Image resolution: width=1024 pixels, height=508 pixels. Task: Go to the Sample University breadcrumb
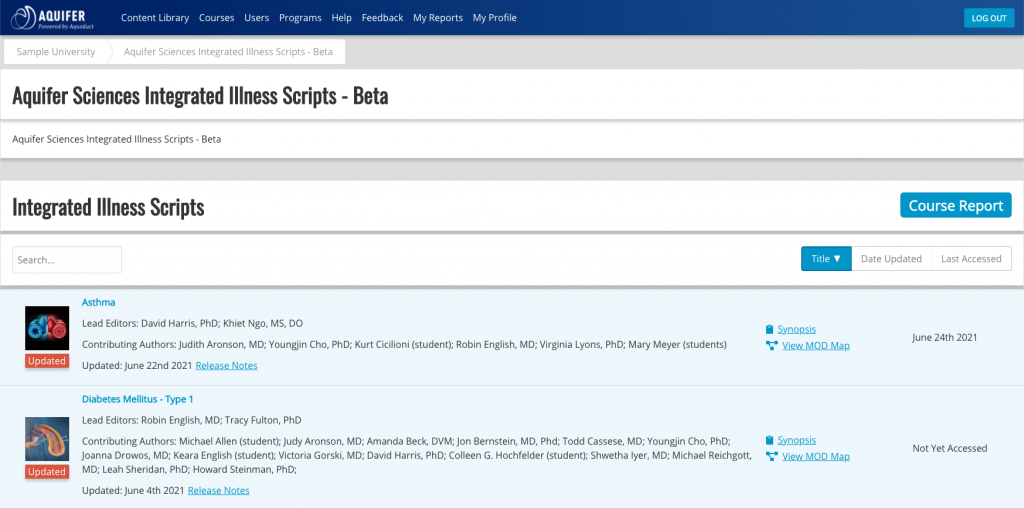(56, 52)
